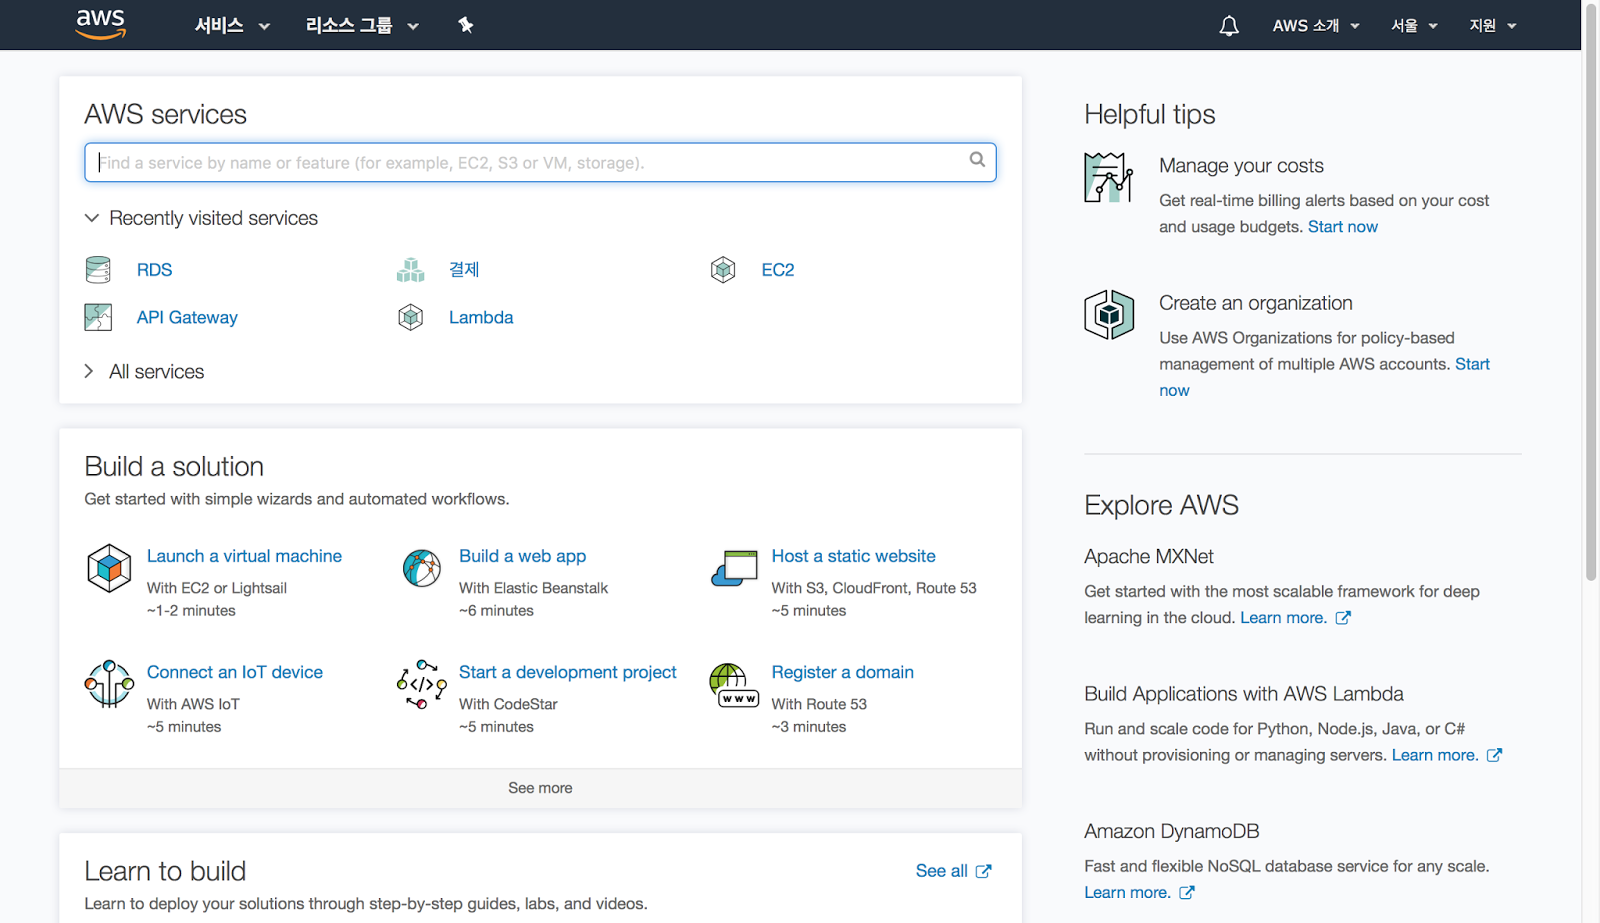Click external link icon beside DynamoDB Learn more
Image resolution: width=1600 pixels, height=923 pixels.
[1186, 892]
